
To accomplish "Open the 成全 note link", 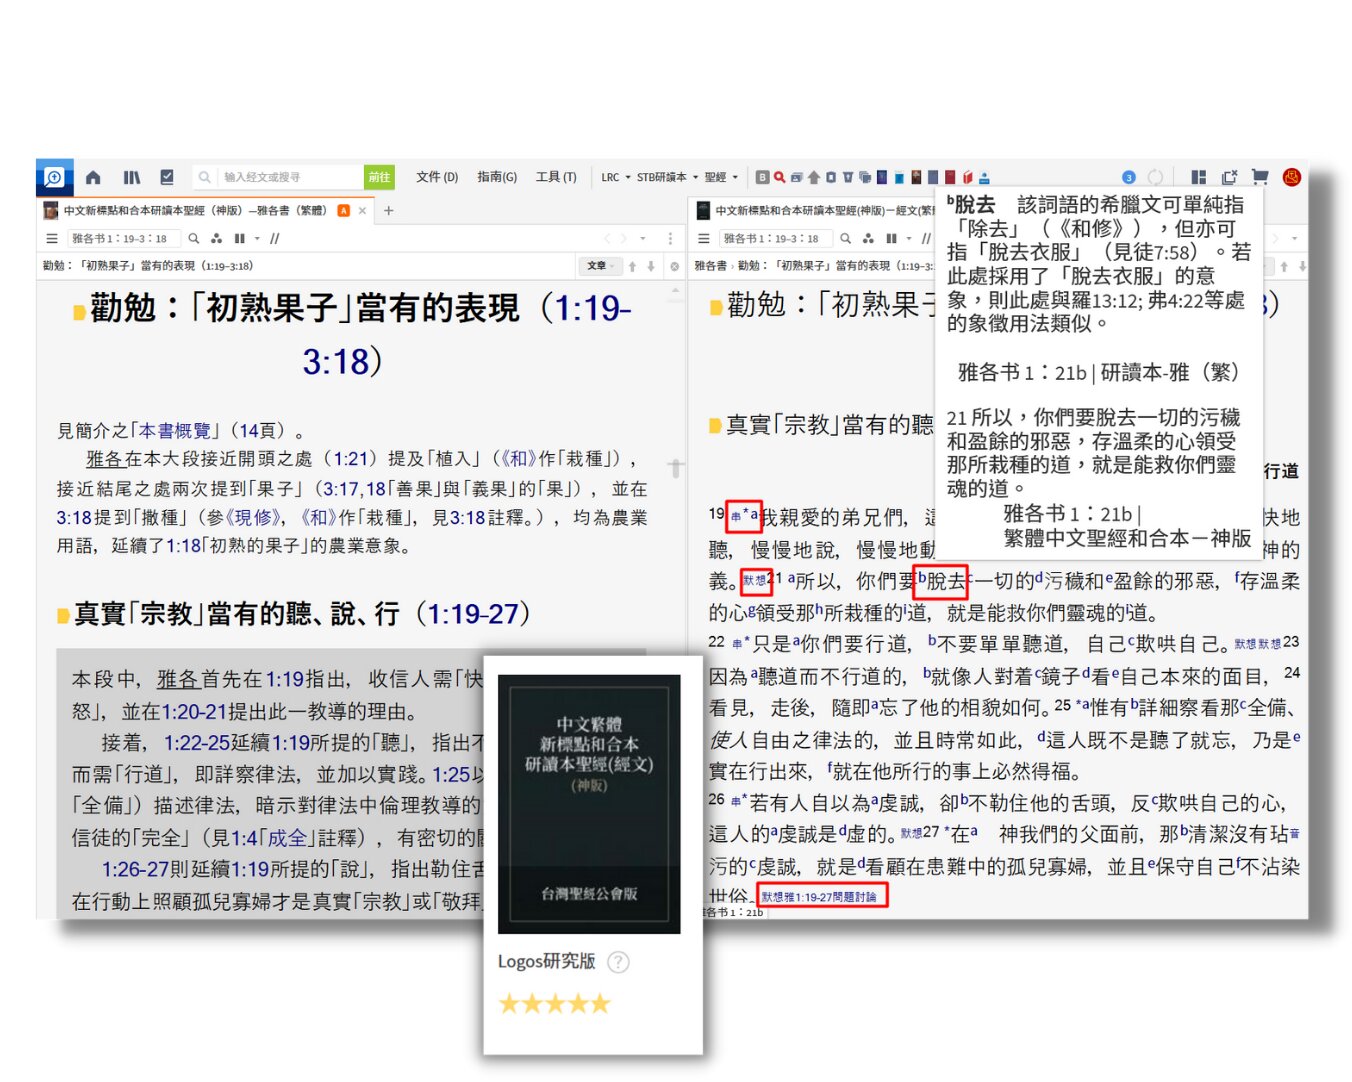I will click(287, 838).
